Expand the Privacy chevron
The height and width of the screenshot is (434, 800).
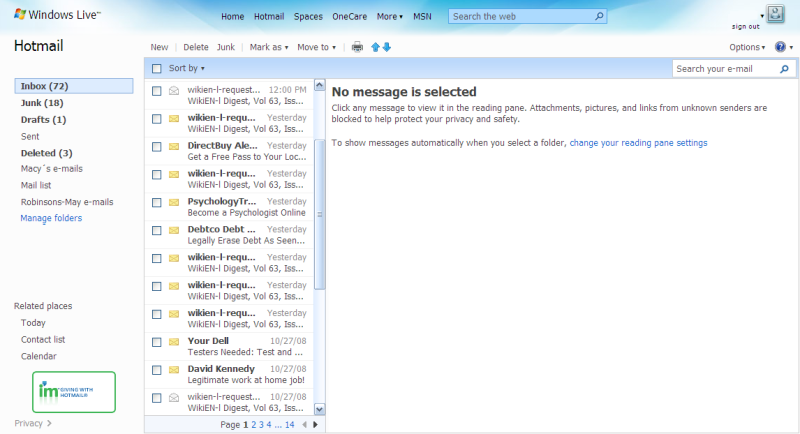pyautogui.click(x=49, y=423)
